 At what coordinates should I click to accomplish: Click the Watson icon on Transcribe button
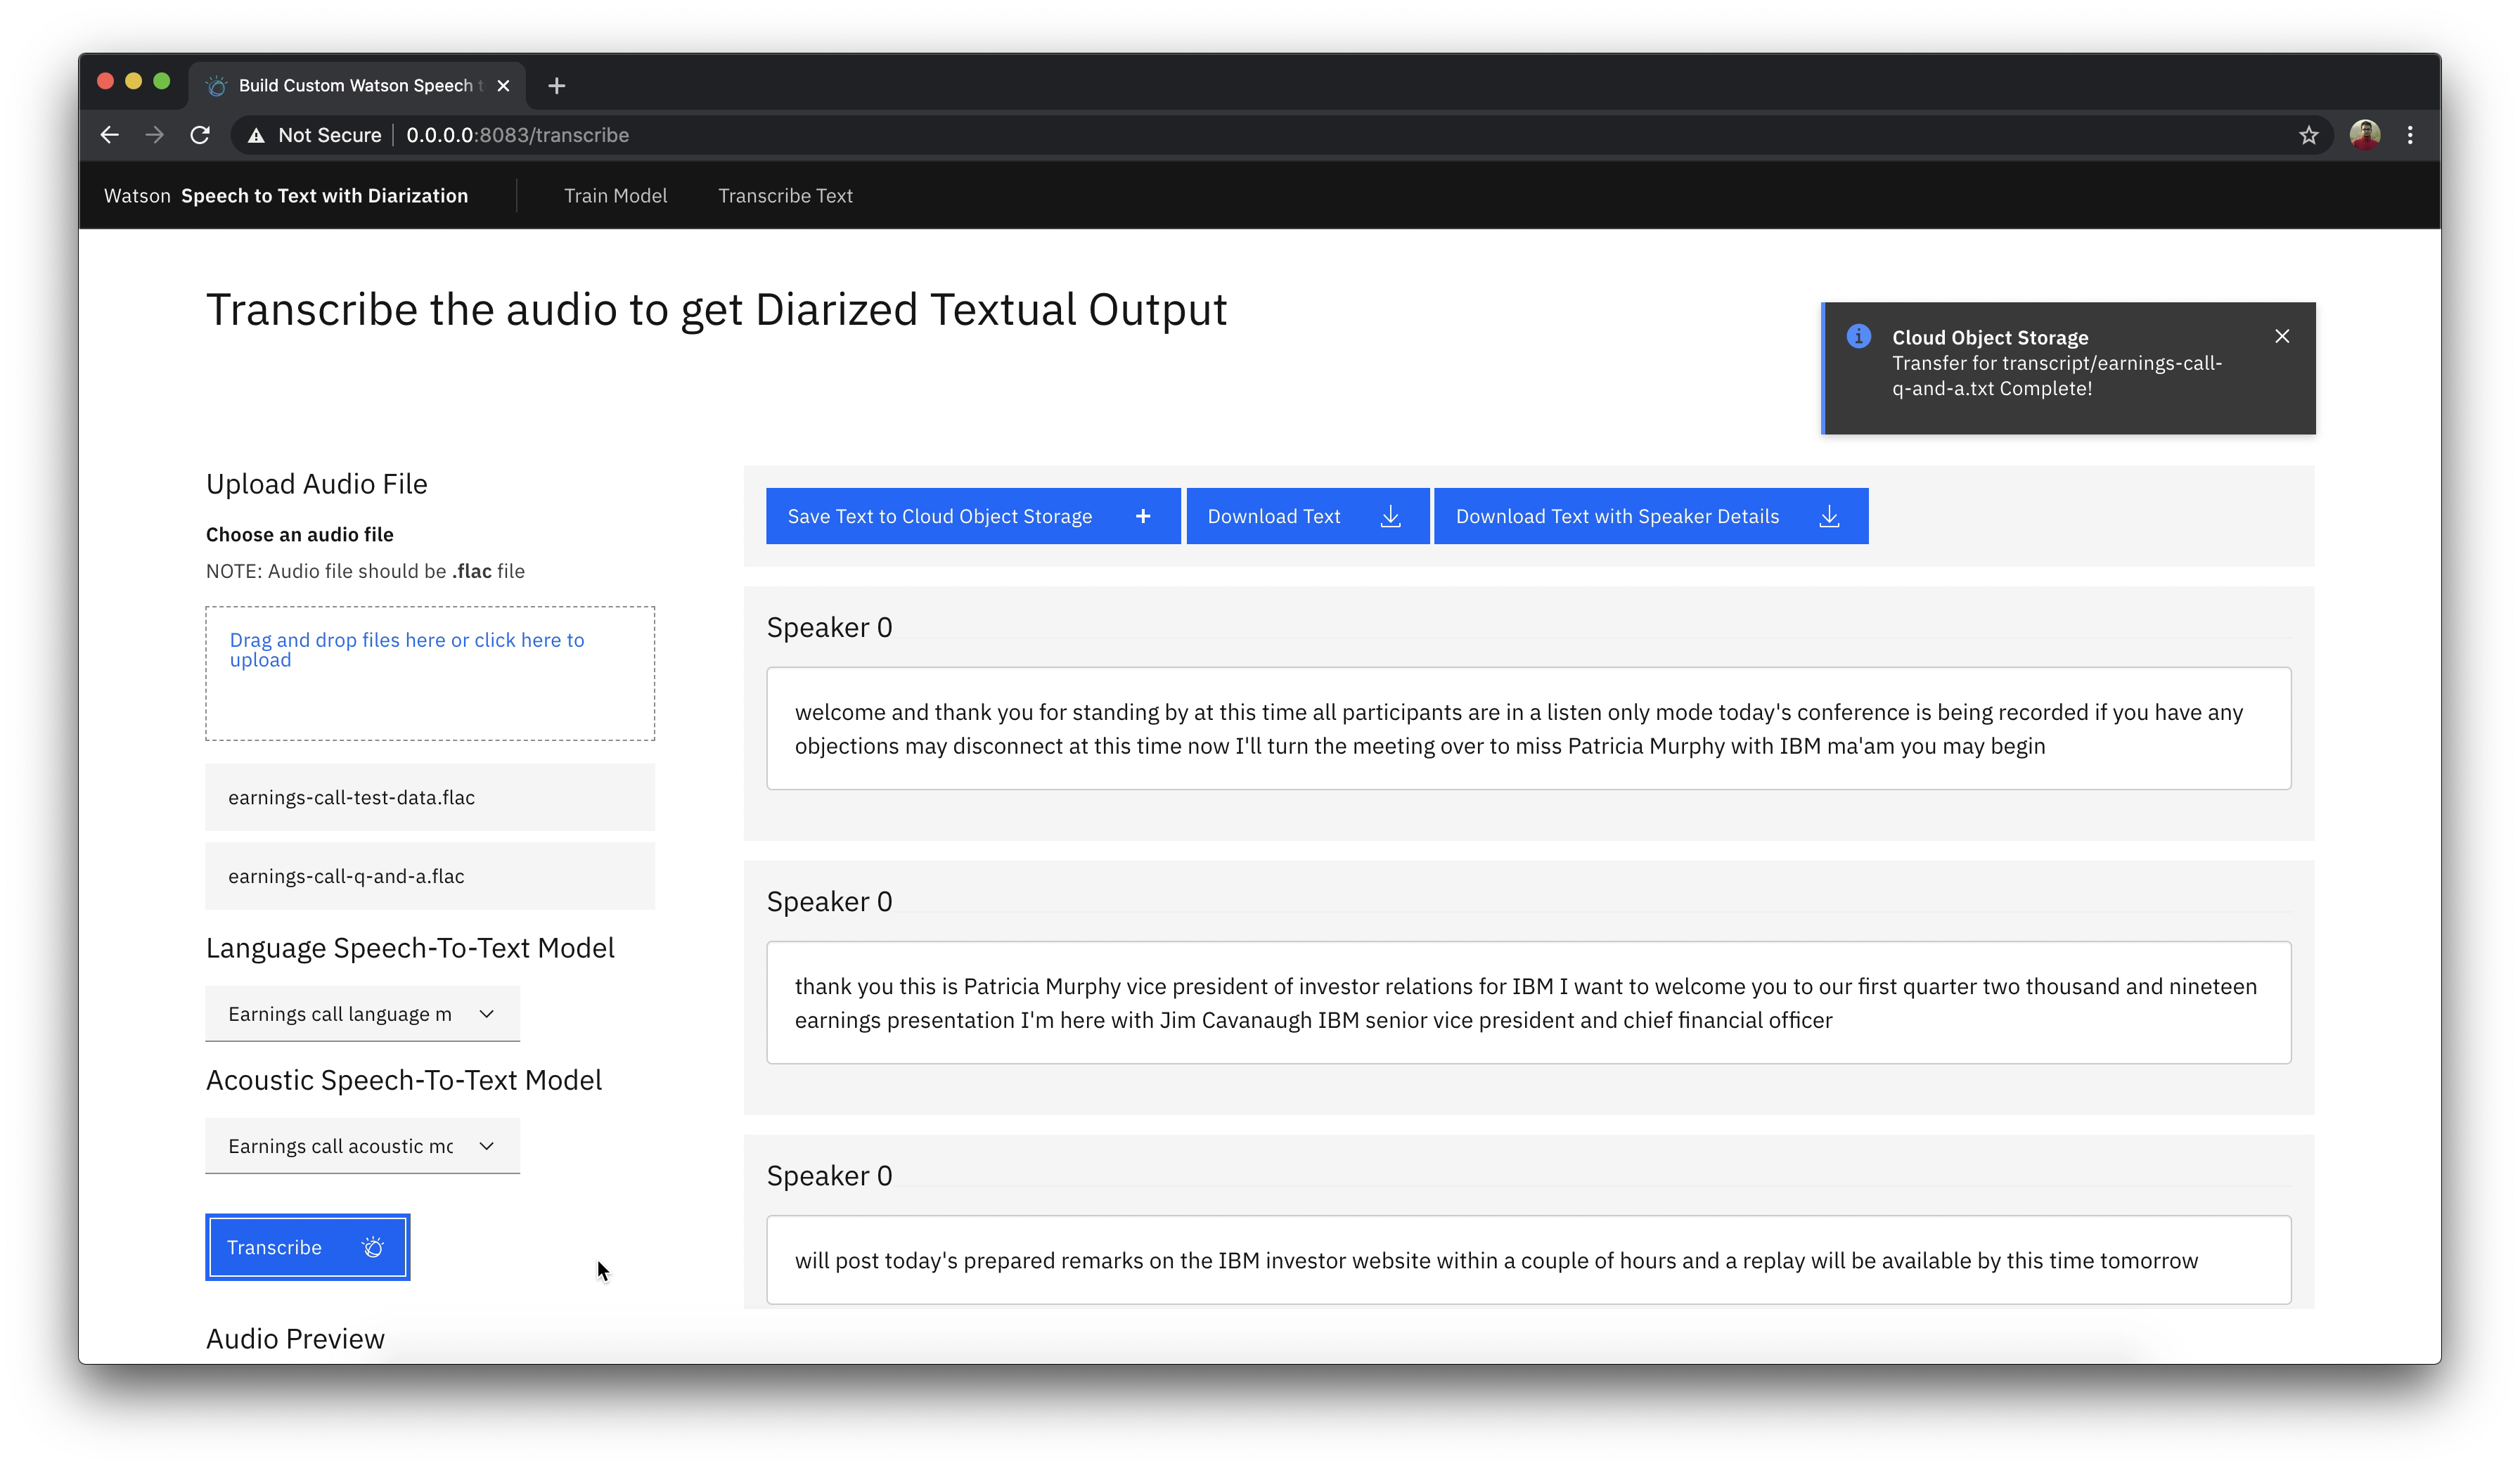(373, 1247)
